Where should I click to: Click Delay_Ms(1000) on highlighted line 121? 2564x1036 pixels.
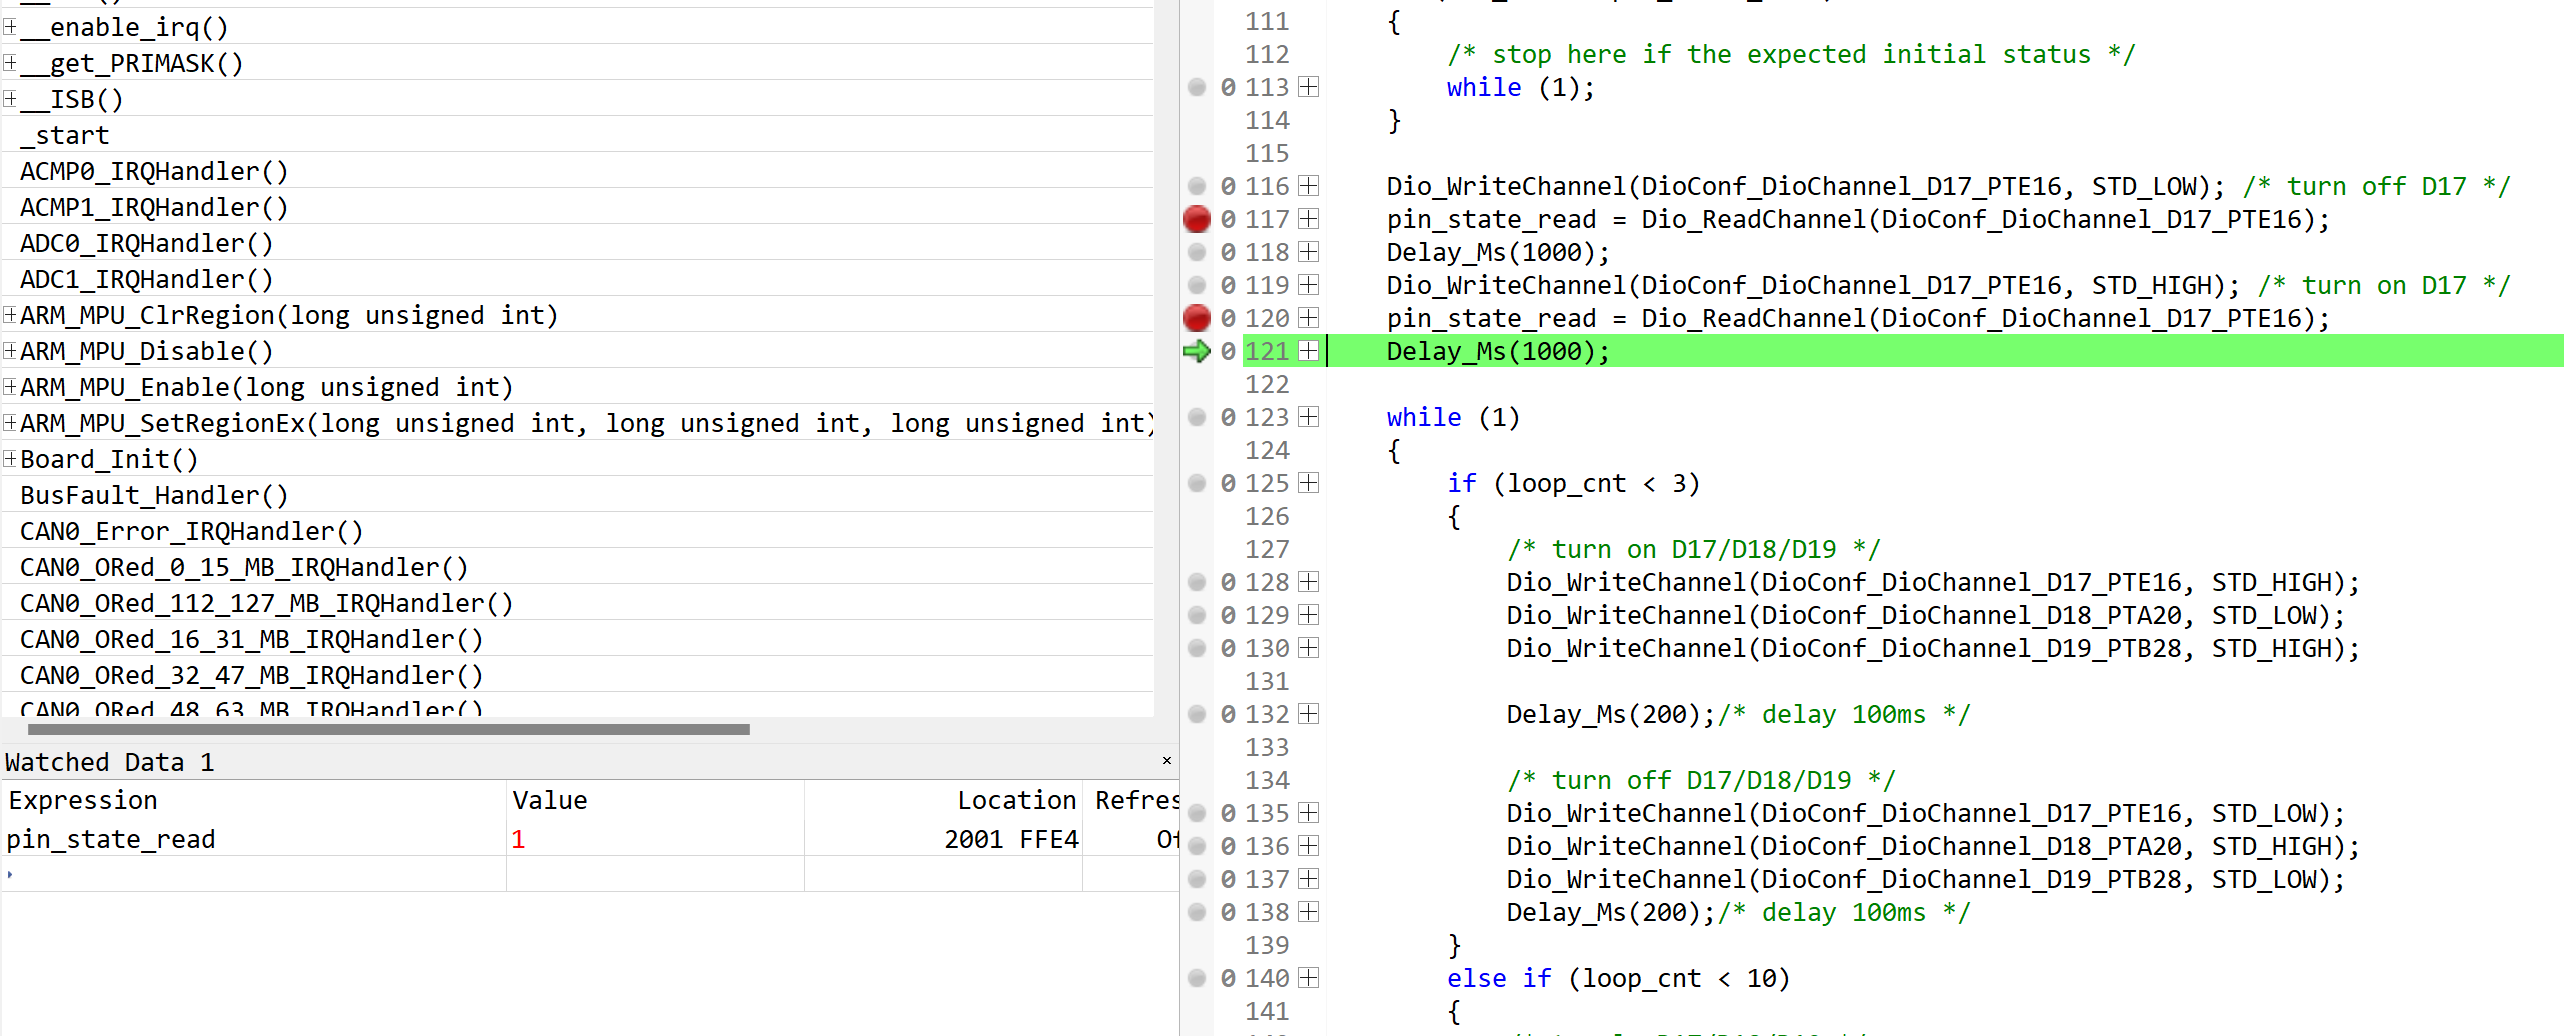coord(1498,351)
